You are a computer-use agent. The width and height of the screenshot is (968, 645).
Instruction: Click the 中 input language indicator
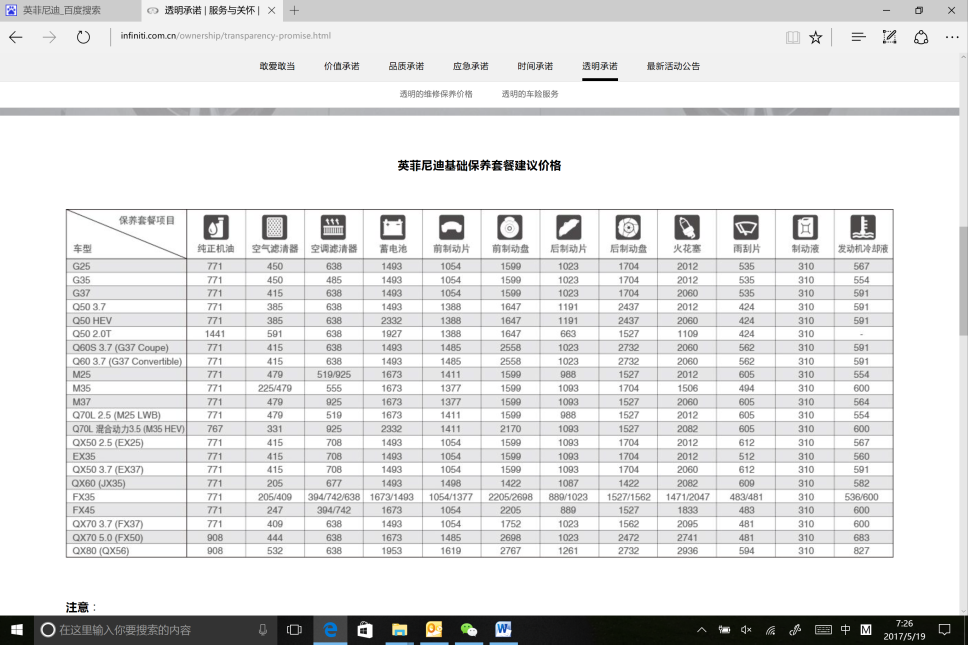pyautogui.click(x=845, y=630)
